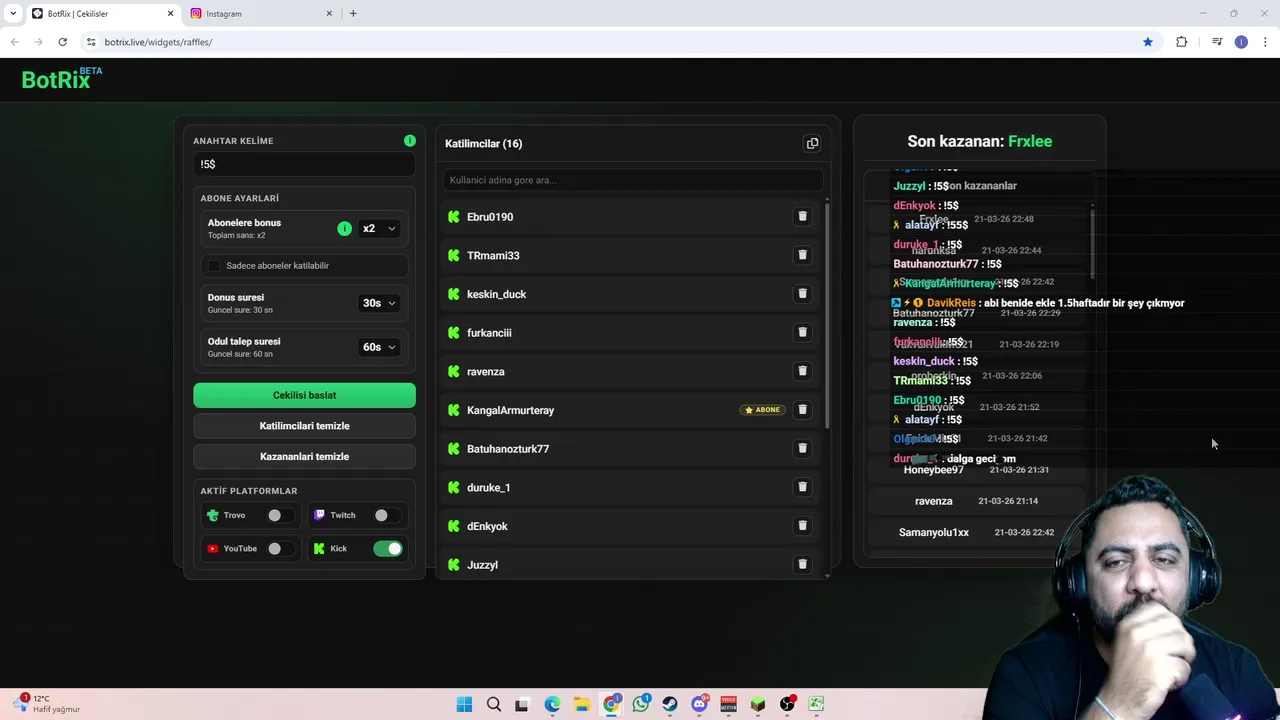Open the Minecraft block icon in taskbar
This screenshot has height=720, width=1280.
tap(758, 704)
